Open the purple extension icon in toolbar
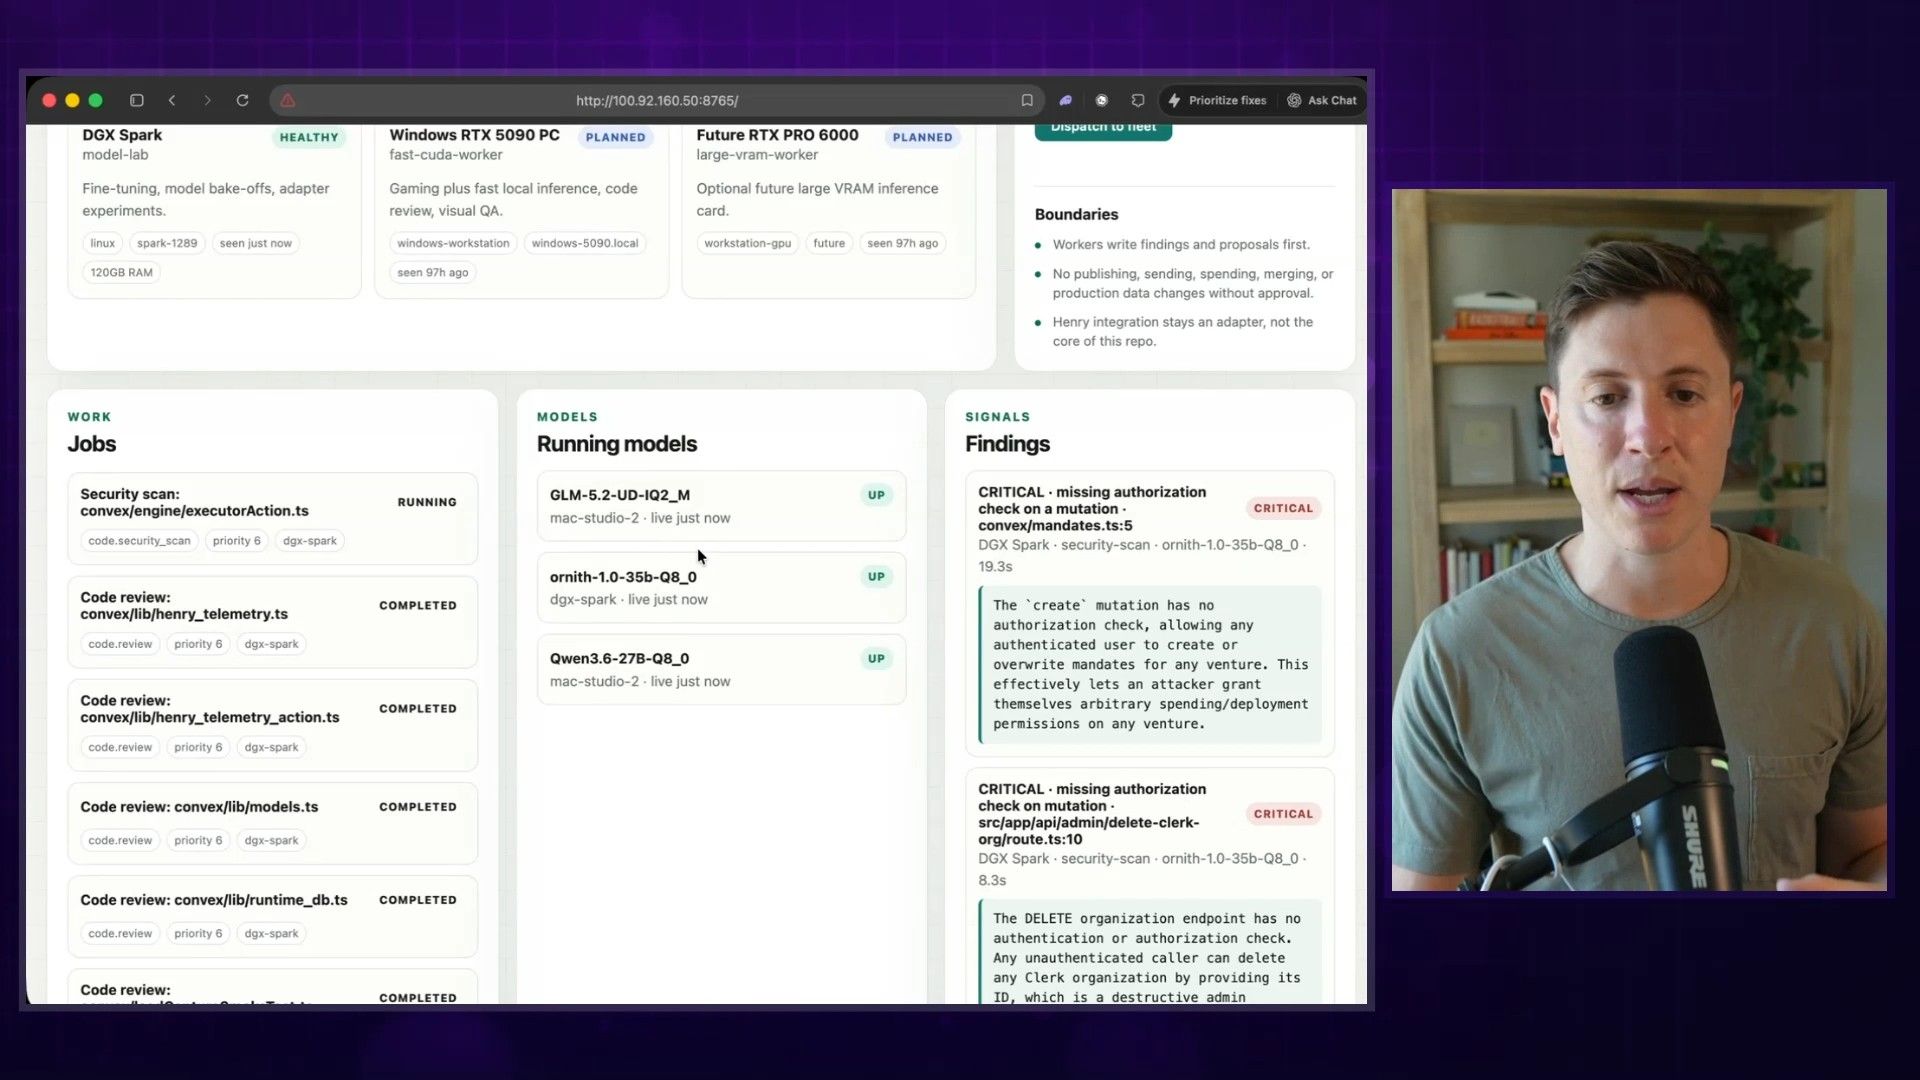The width and height of the screenshot is (1920, 1080). tap(1066, 100)
